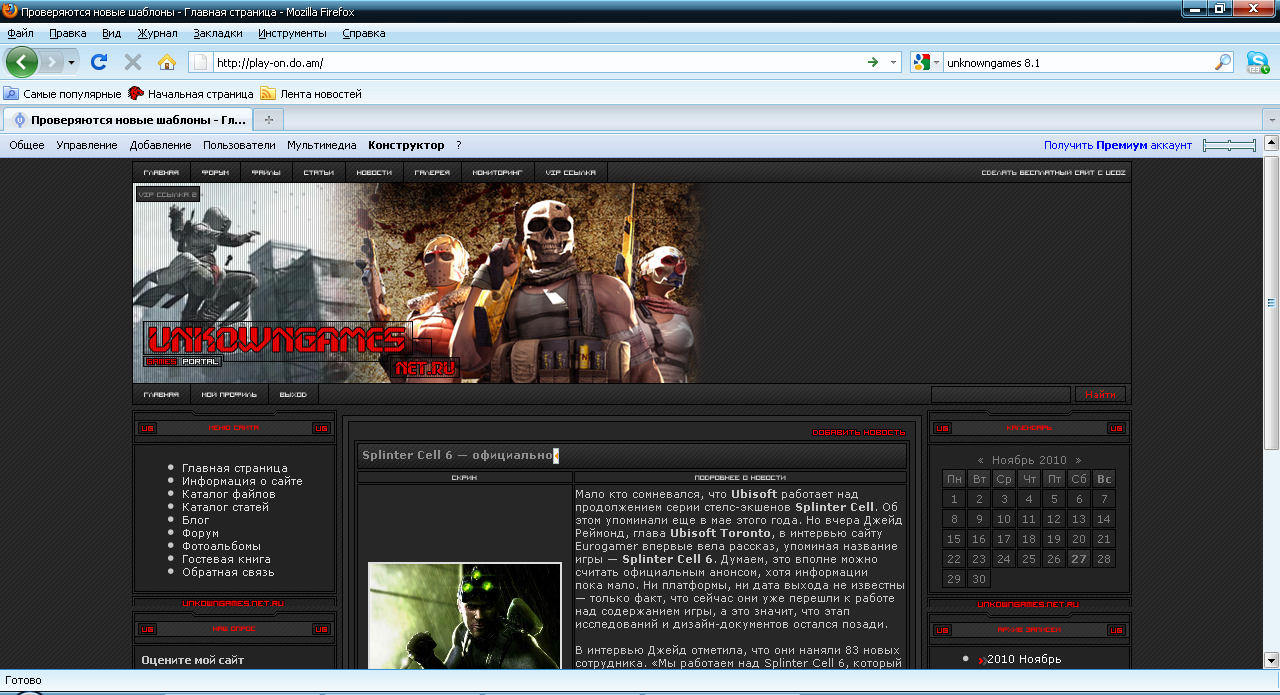This screenshot has height=695, width=1280.
Task: Reload the page with the refresh icon
Action: (99, 62)
